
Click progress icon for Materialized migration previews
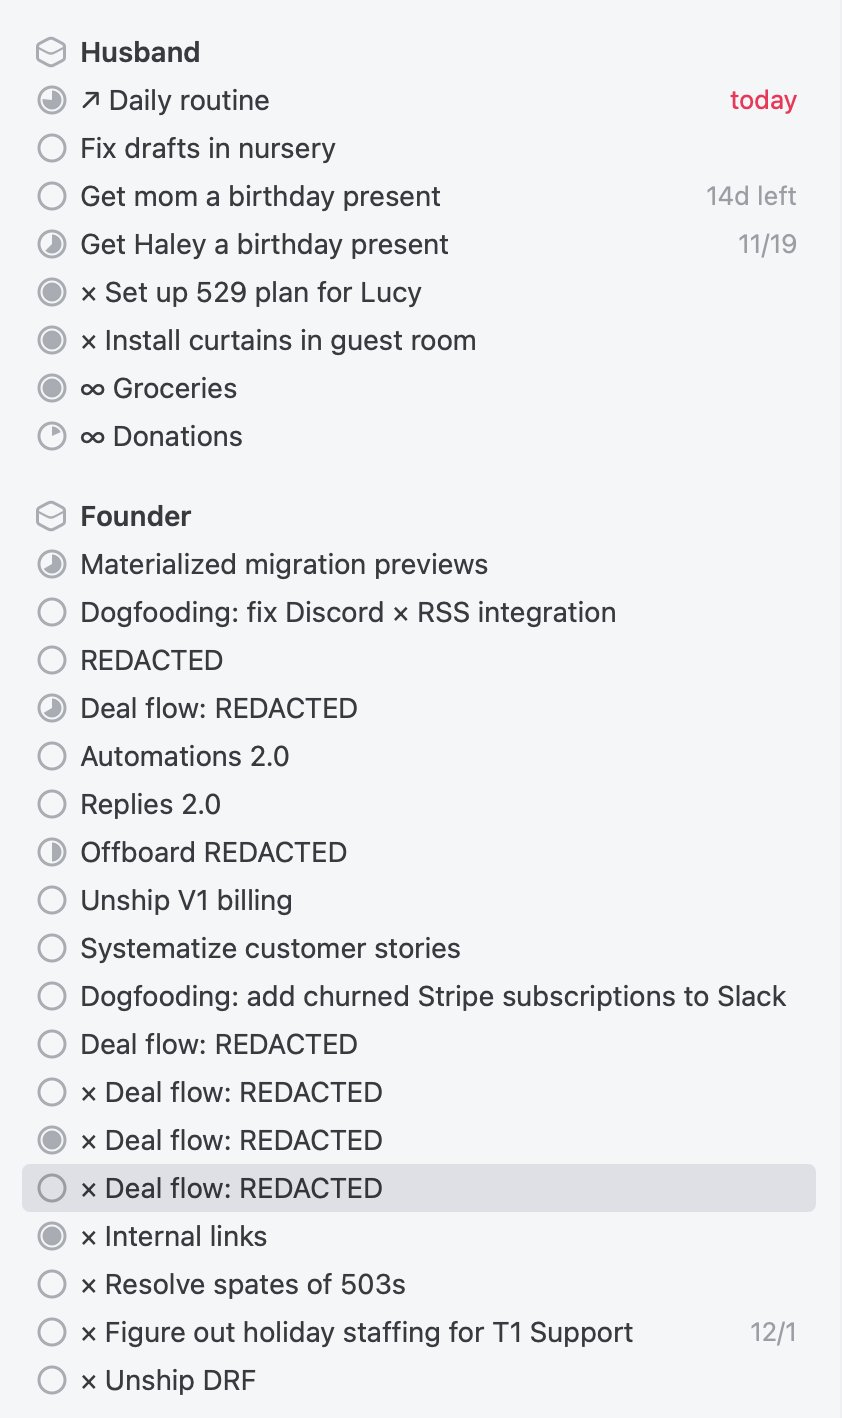51,564
